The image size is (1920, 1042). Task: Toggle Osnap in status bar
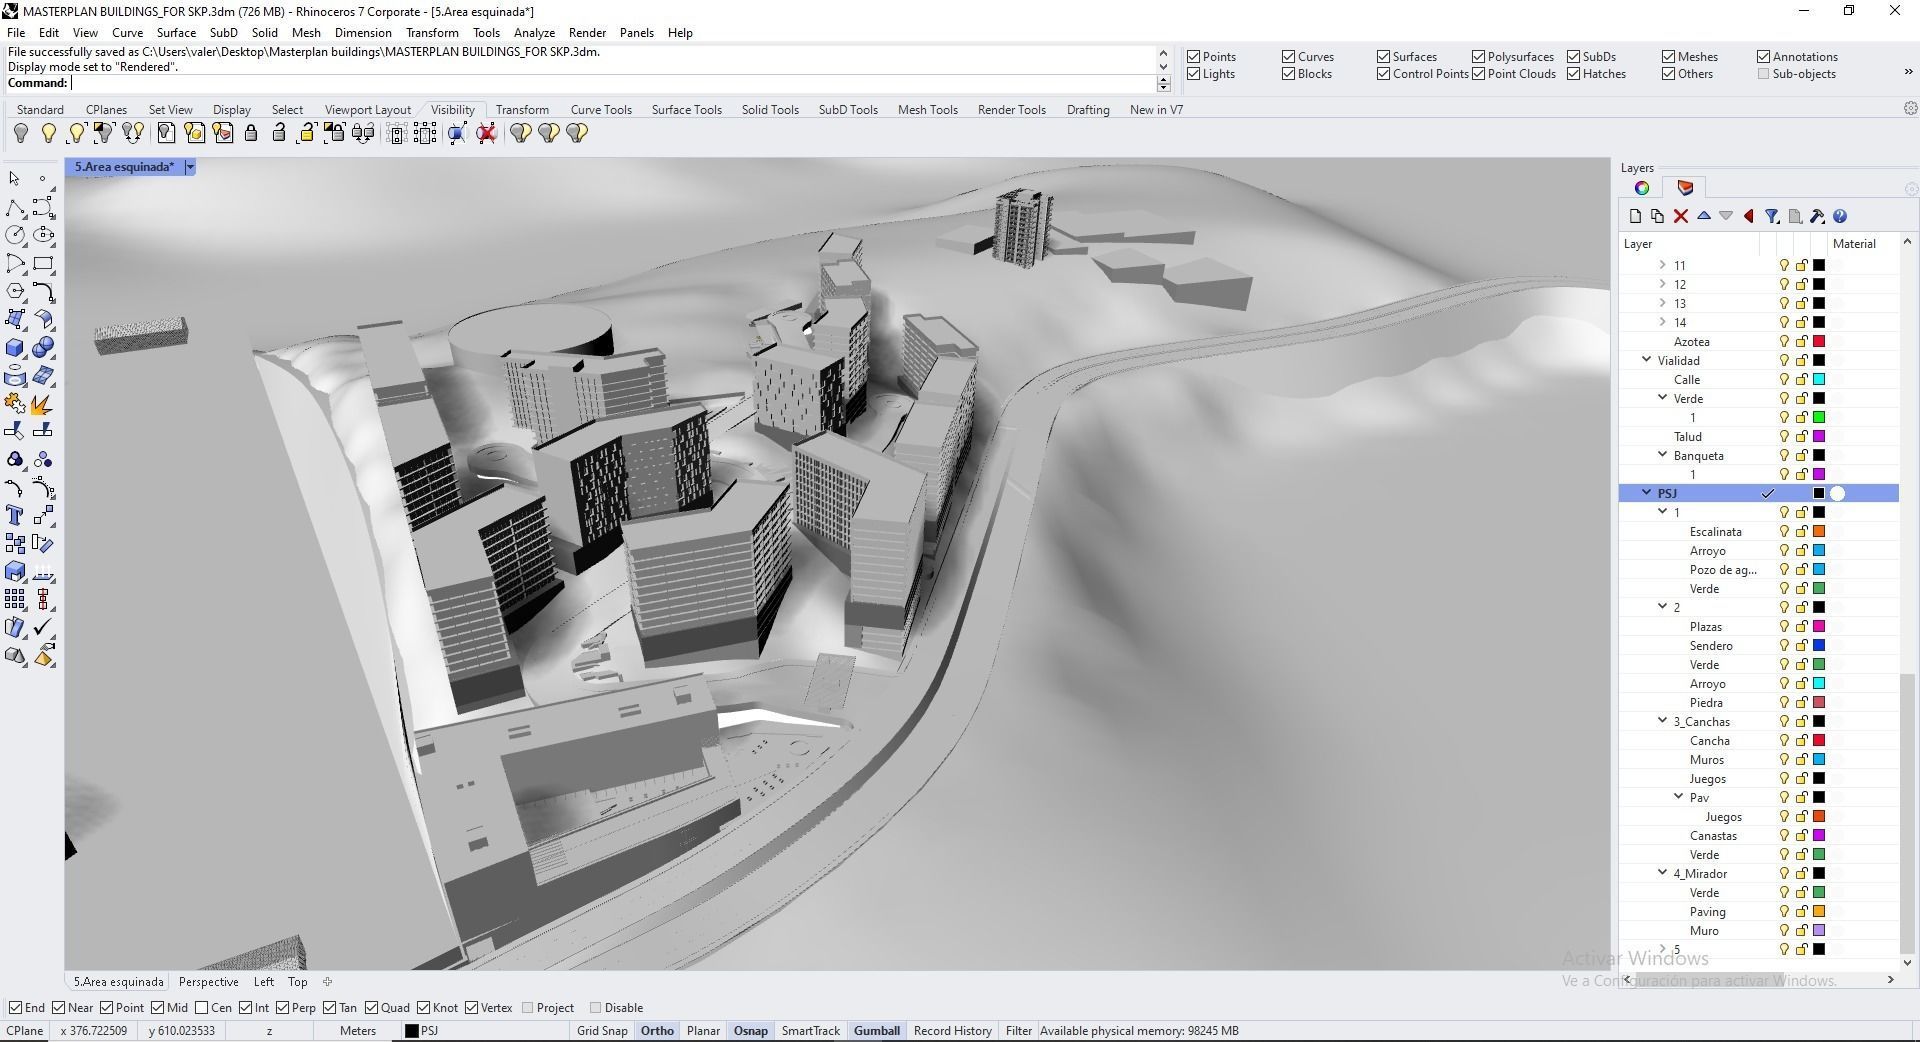(x=751, y=1031)
